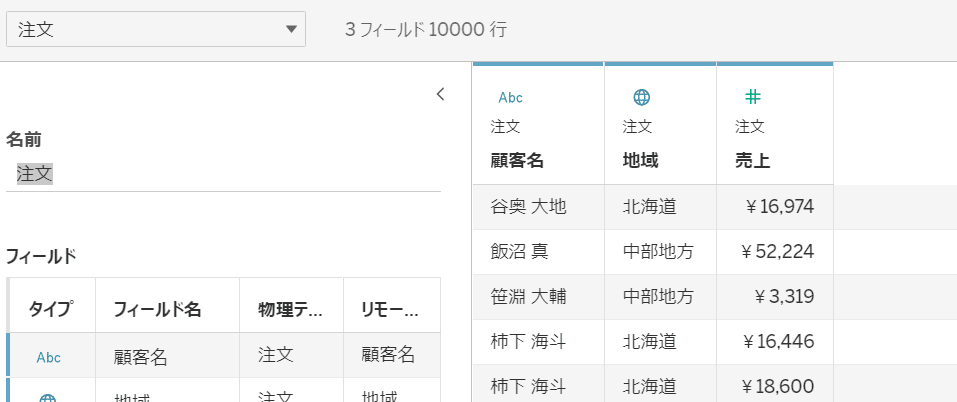Image resolution: width=957 pixels, height=402 pixels.
Task: Click the 注文 label above 地域 header
Action: 637,127
